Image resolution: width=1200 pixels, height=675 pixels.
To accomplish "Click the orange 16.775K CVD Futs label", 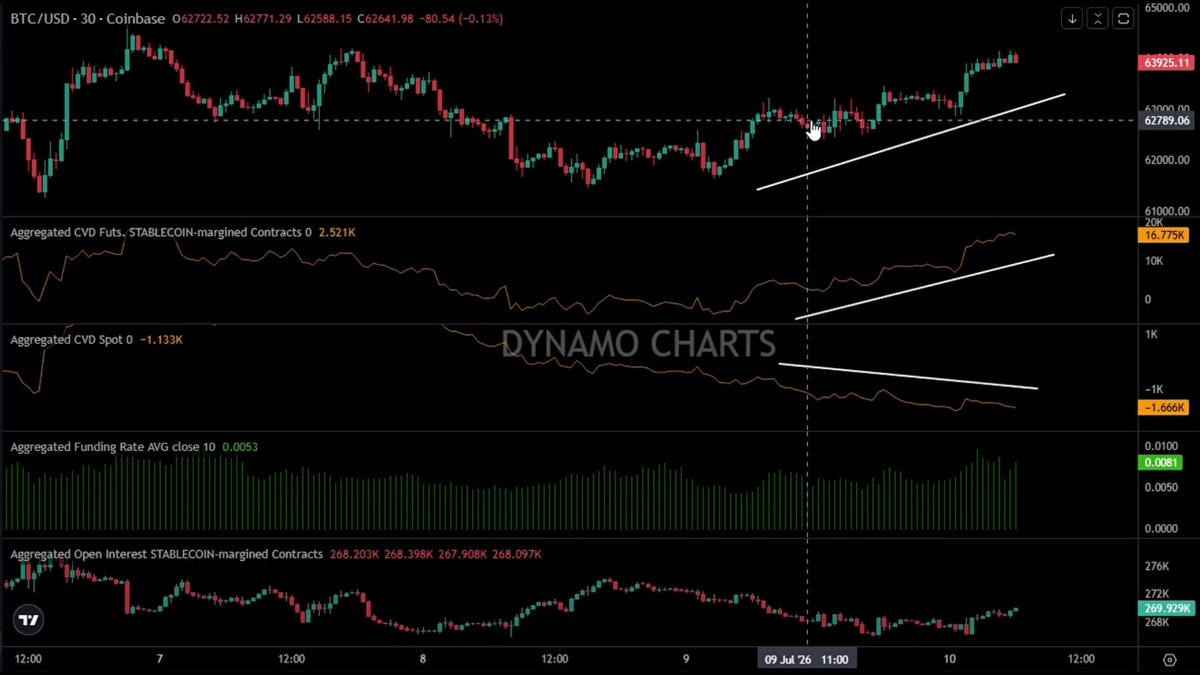I will (x=1164, y=236).
